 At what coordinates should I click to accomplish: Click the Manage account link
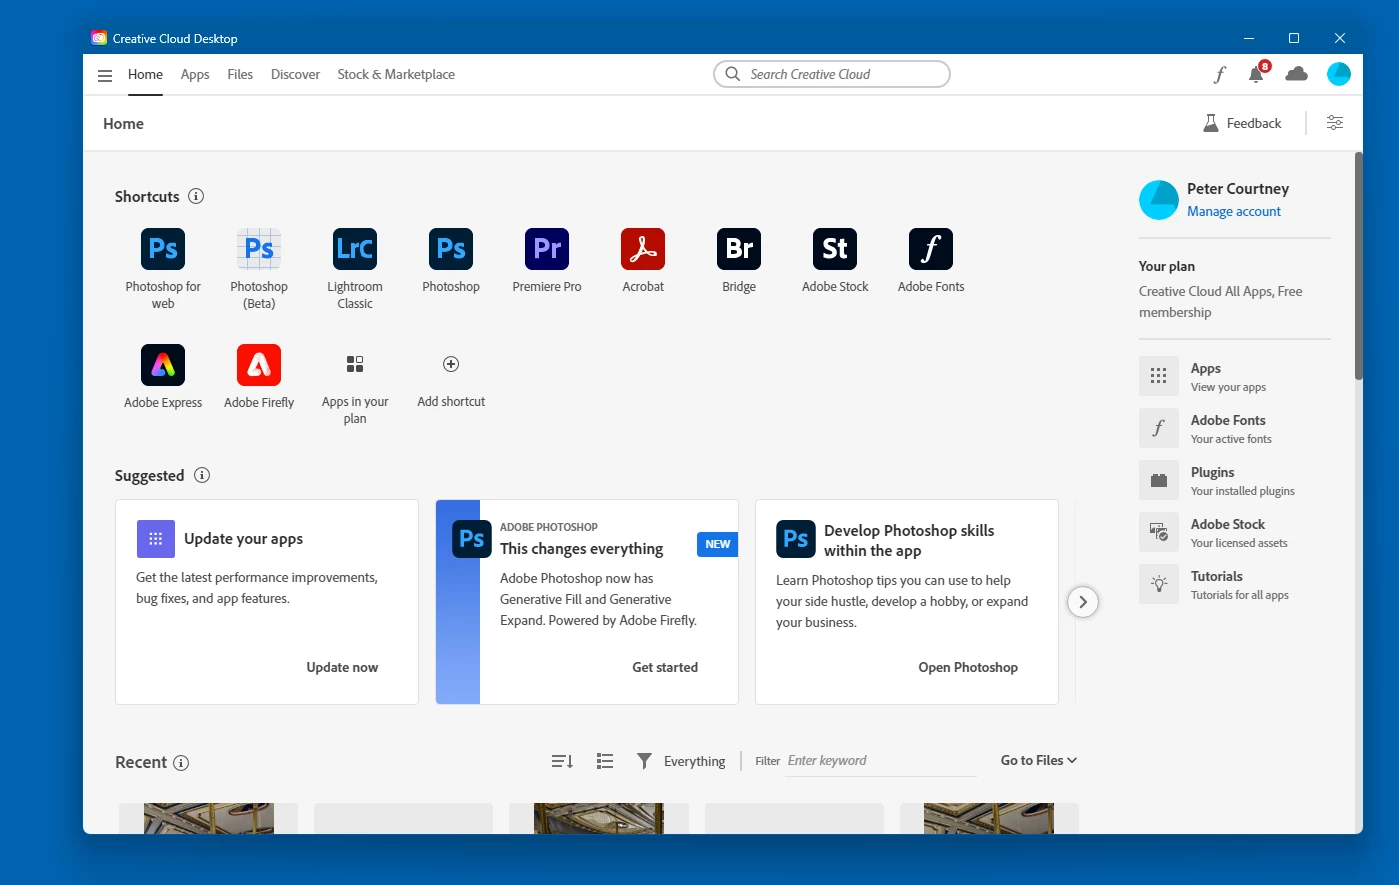1234,212
